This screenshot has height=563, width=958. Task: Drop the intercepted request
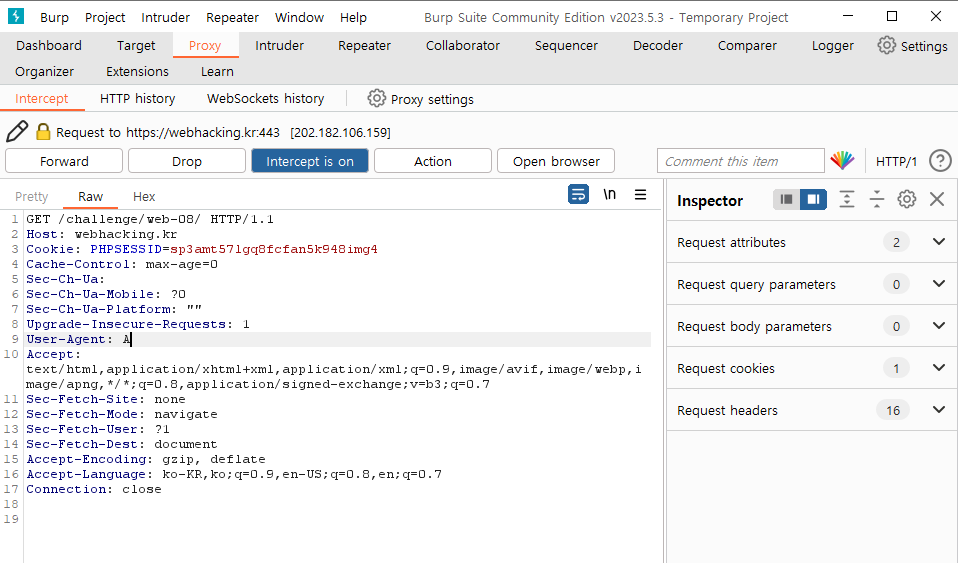coord(187,161)
